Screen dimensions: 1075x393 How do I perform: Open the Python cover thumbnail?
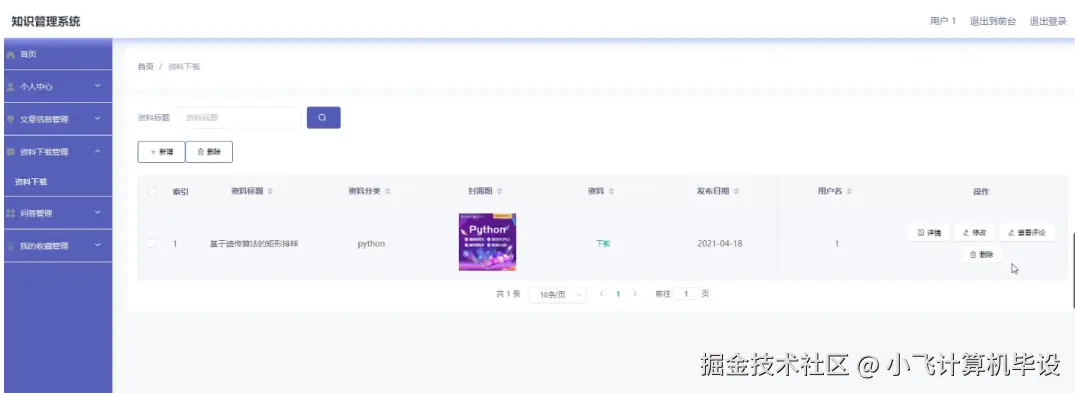coord(487,242)
